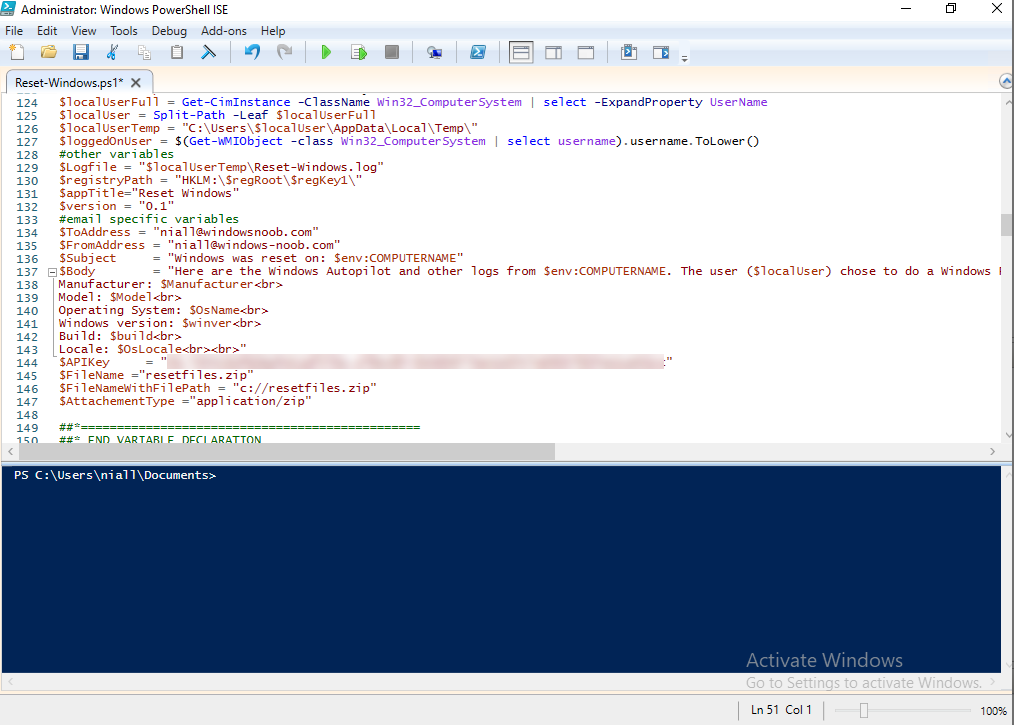
Task: Show the command add-on pane
Action: click(x=661, y=52)
